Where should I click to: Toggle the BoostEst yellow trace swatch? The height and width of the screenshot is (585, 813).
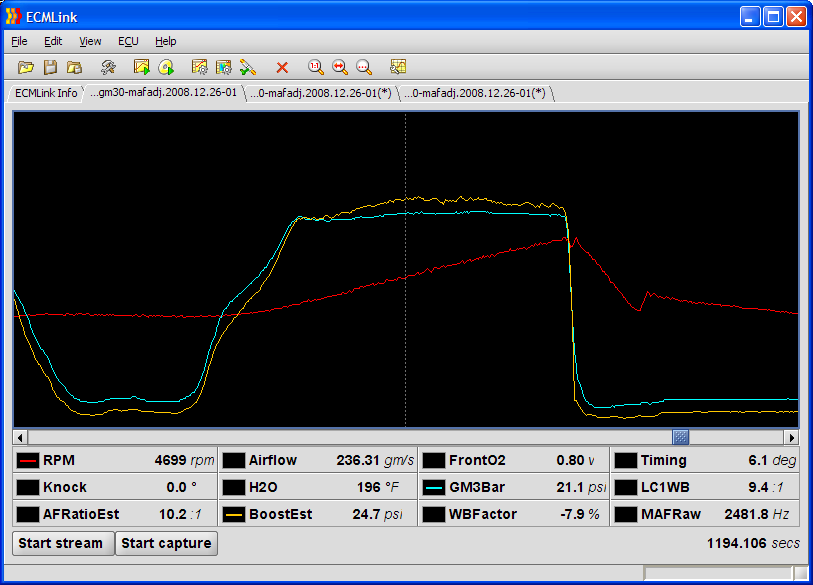point(234,514)
